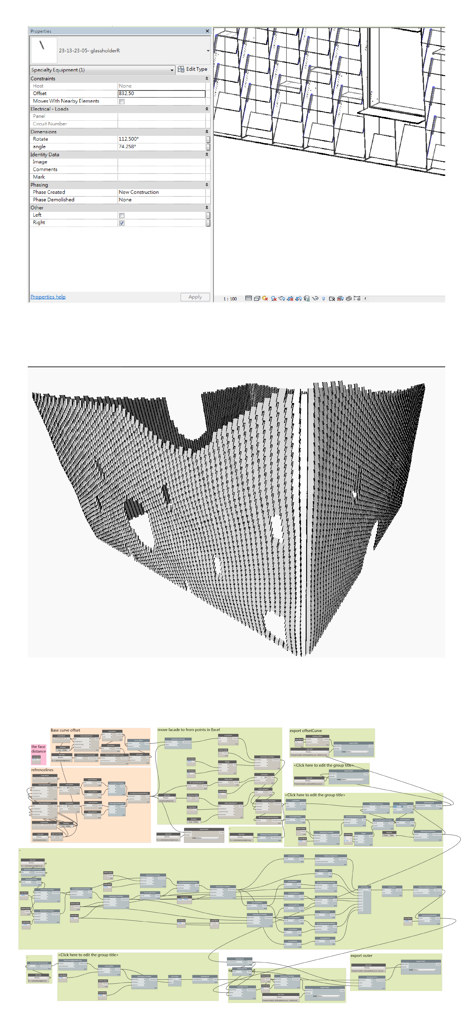Viewport: 474px width, 1024px height.
Task: Toggle the Reveal Hidden Elements lightbulb icon
Action: click(x=323, y=298)
